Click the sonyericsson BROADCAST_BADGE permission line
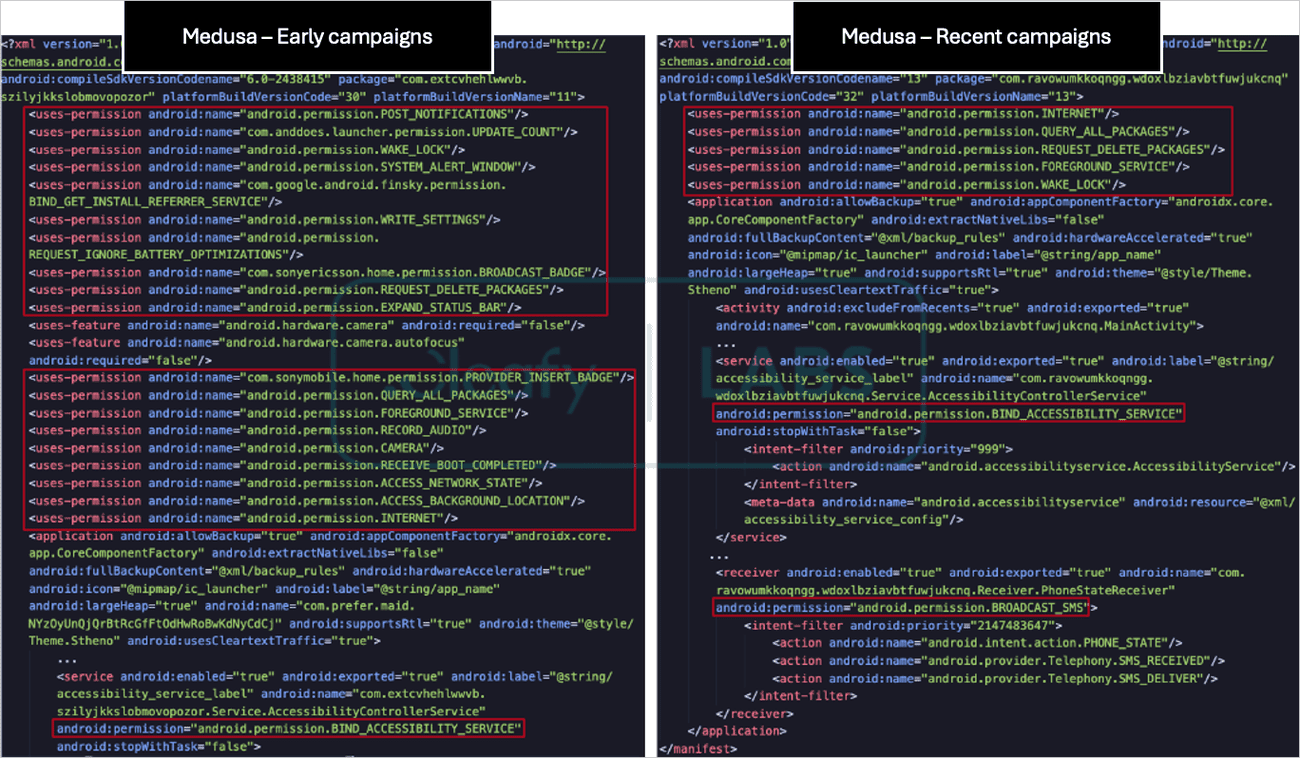This screenshot has width=1300, height=758. click(317, 272)
